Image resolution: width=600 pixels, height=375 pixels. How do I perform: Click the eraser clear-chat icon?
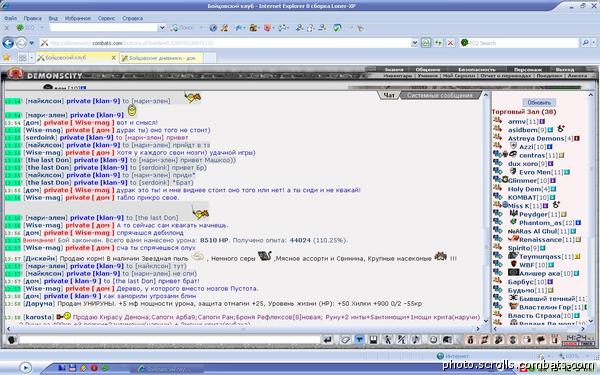[x=345, y=339]
